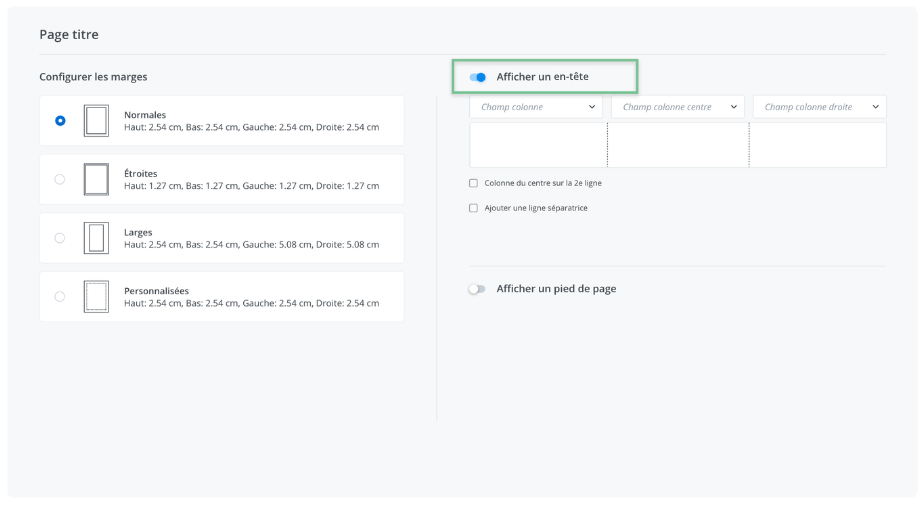The height and width of the screenshot is (505, 923).
Task: Click the Page titre section heading
Action: [x=69, y=35]
